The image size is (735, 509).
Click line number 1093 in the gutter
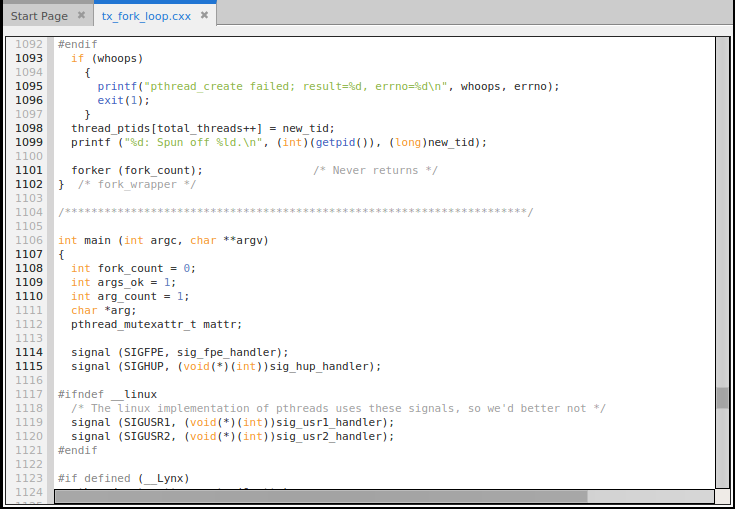[x=29, y=58]
